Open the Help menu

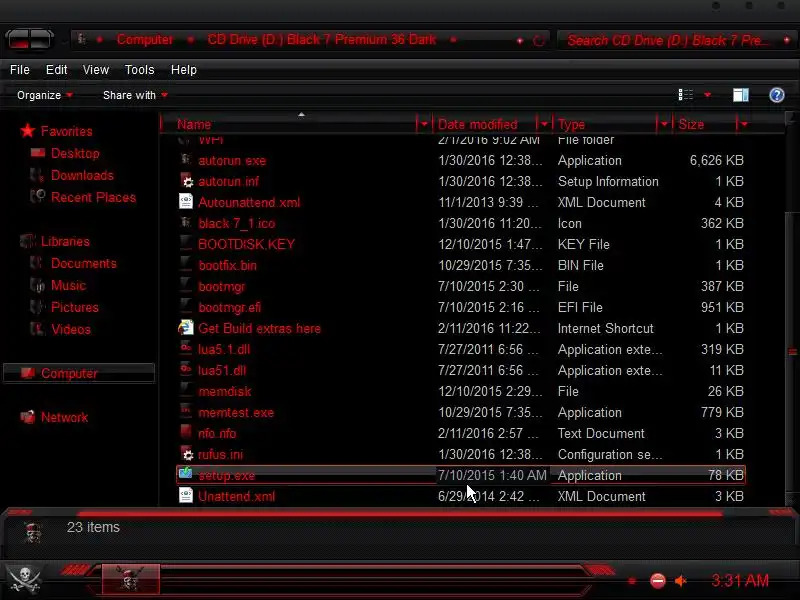(x=184, y=70)
